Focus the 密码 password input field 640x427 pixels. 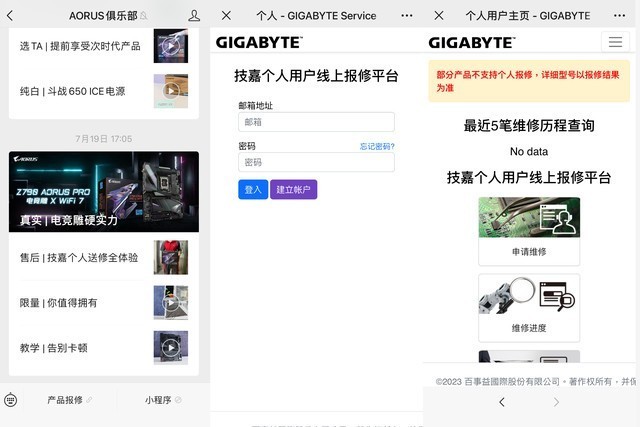coord(316,162)
